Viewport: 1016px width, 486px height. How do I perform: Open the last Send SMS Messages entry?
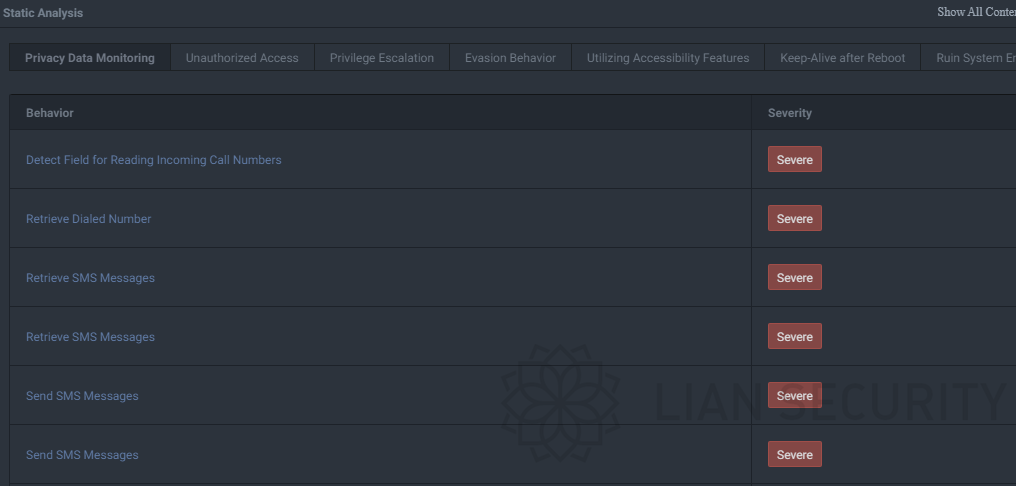click(x=82, y=454)
